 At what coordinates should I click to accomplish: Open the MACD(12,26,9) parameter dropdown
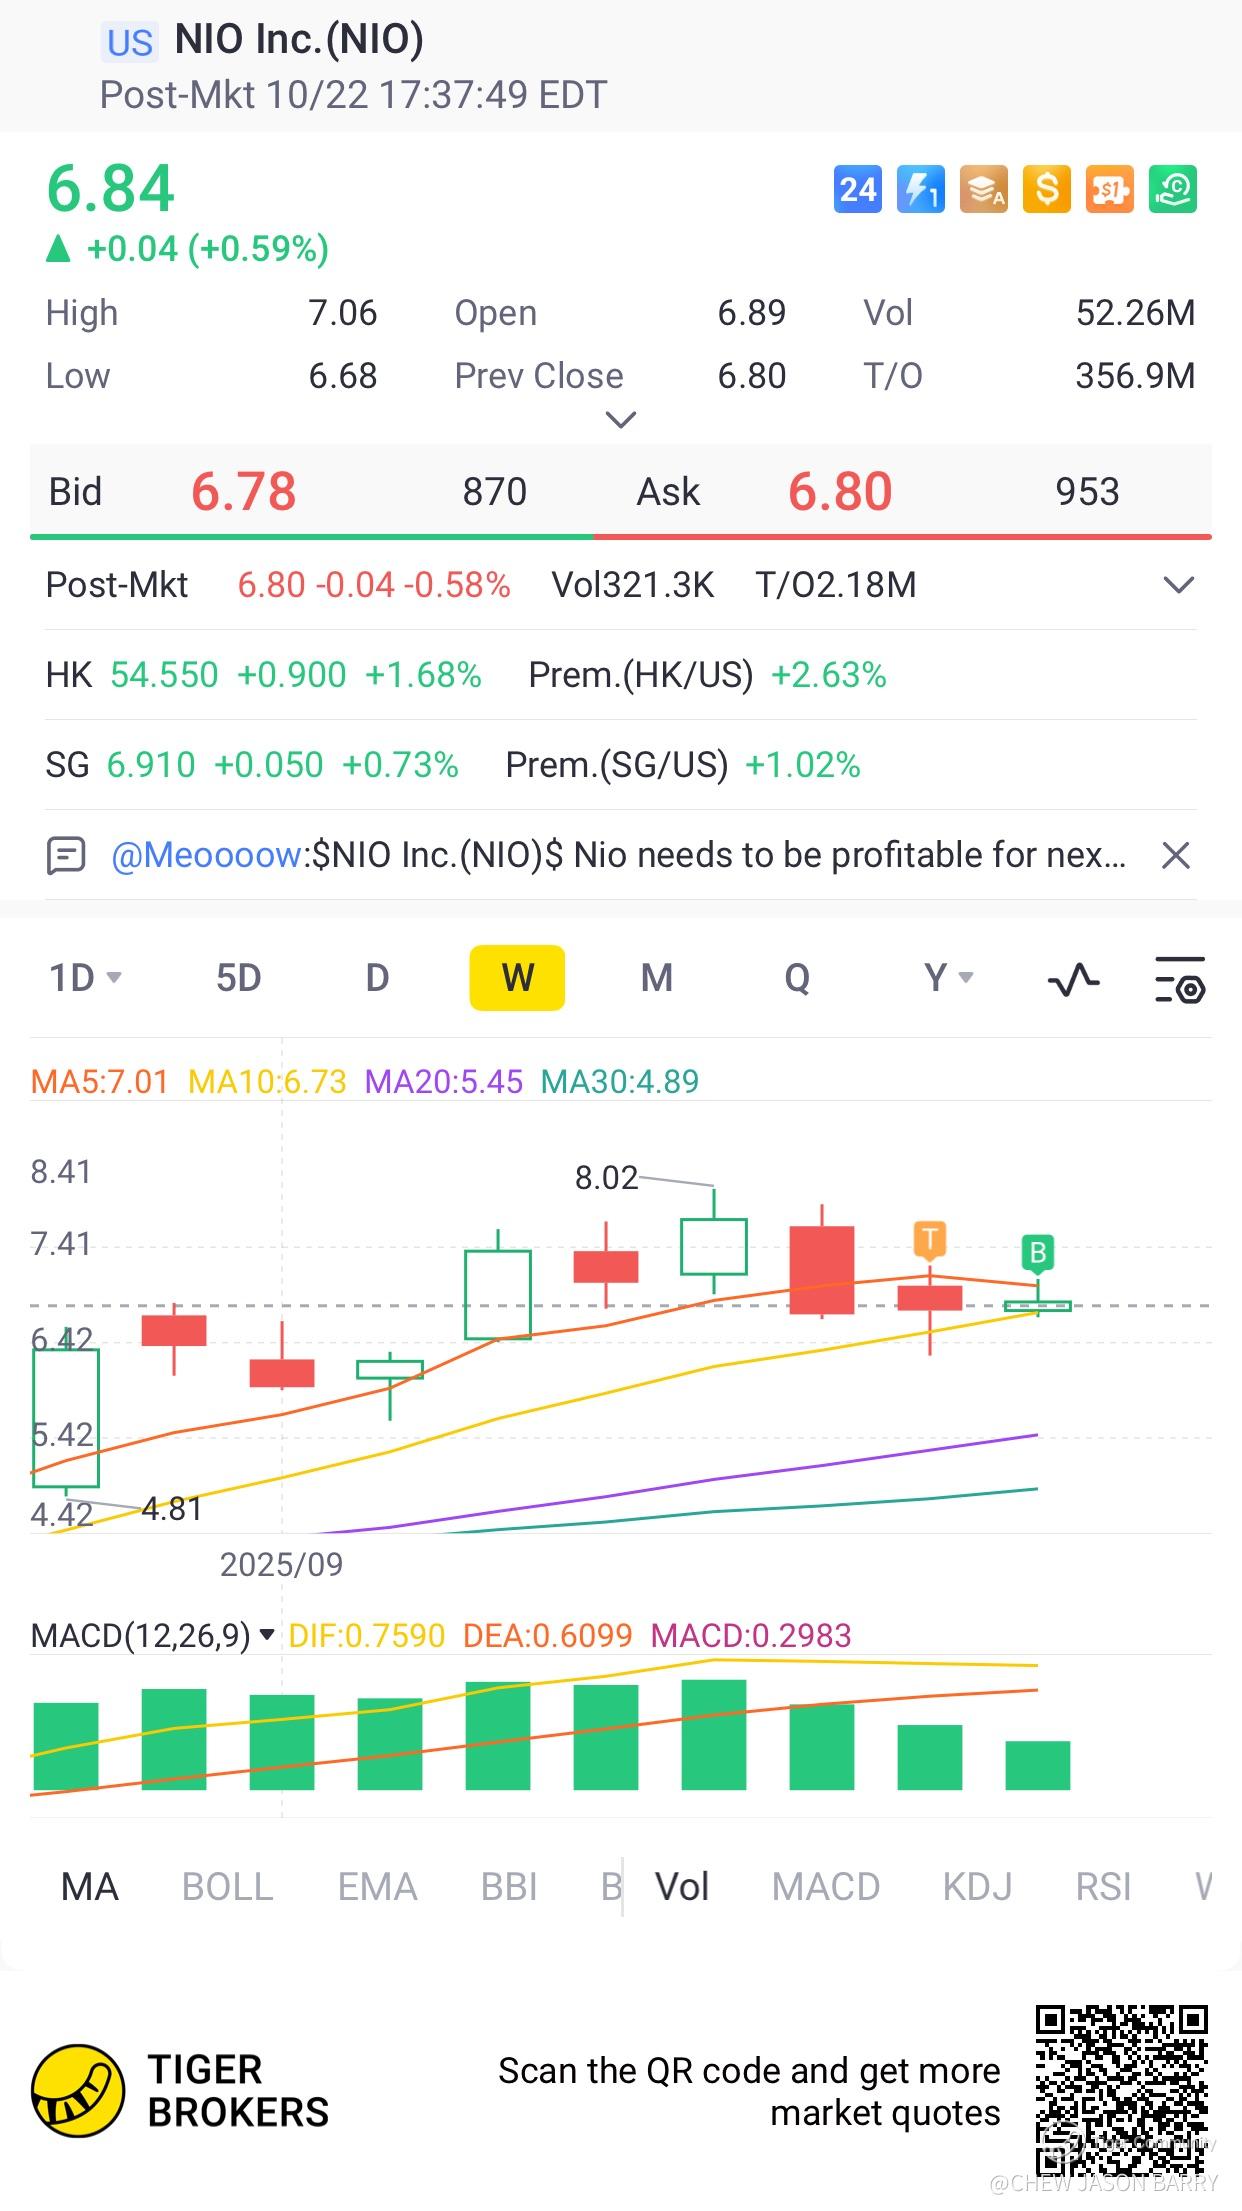[153, 1636]
